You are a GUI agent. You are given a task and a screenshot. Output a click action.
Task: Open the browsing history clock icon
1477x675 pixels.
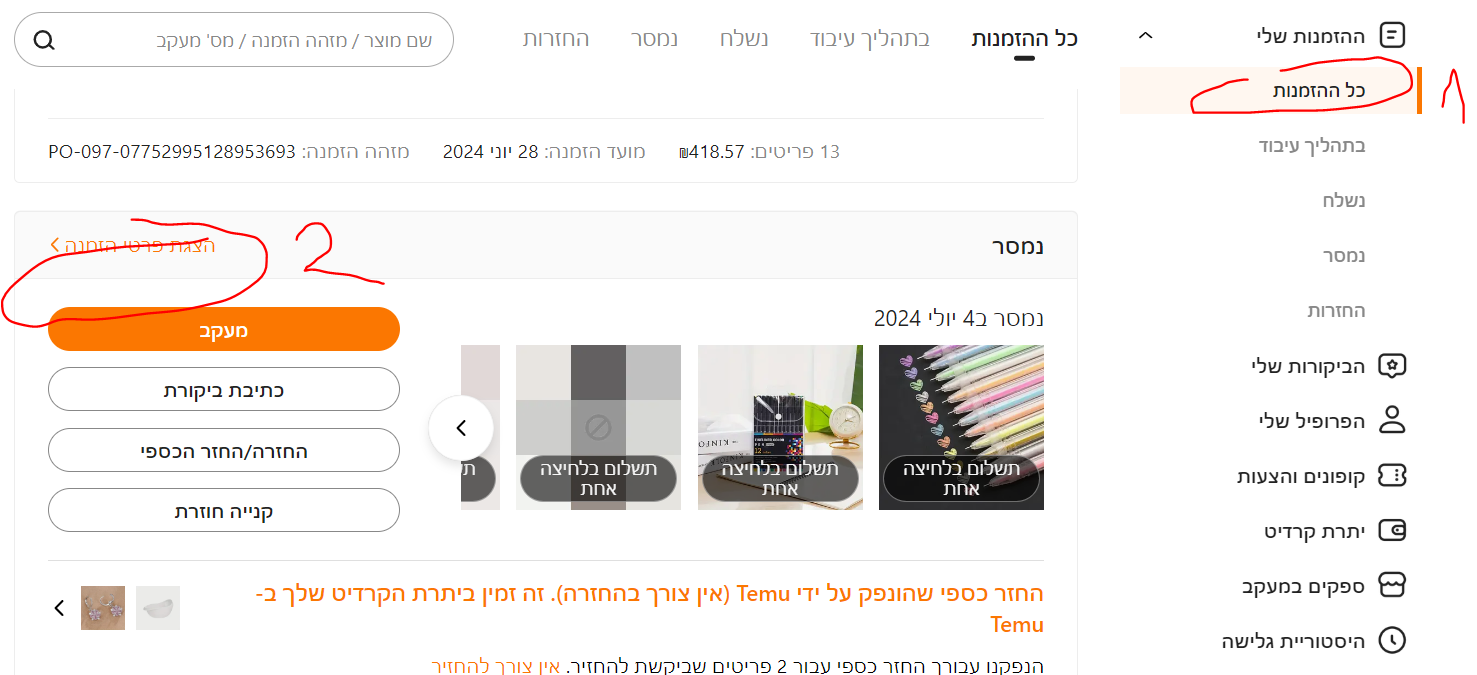point(1392,640)
